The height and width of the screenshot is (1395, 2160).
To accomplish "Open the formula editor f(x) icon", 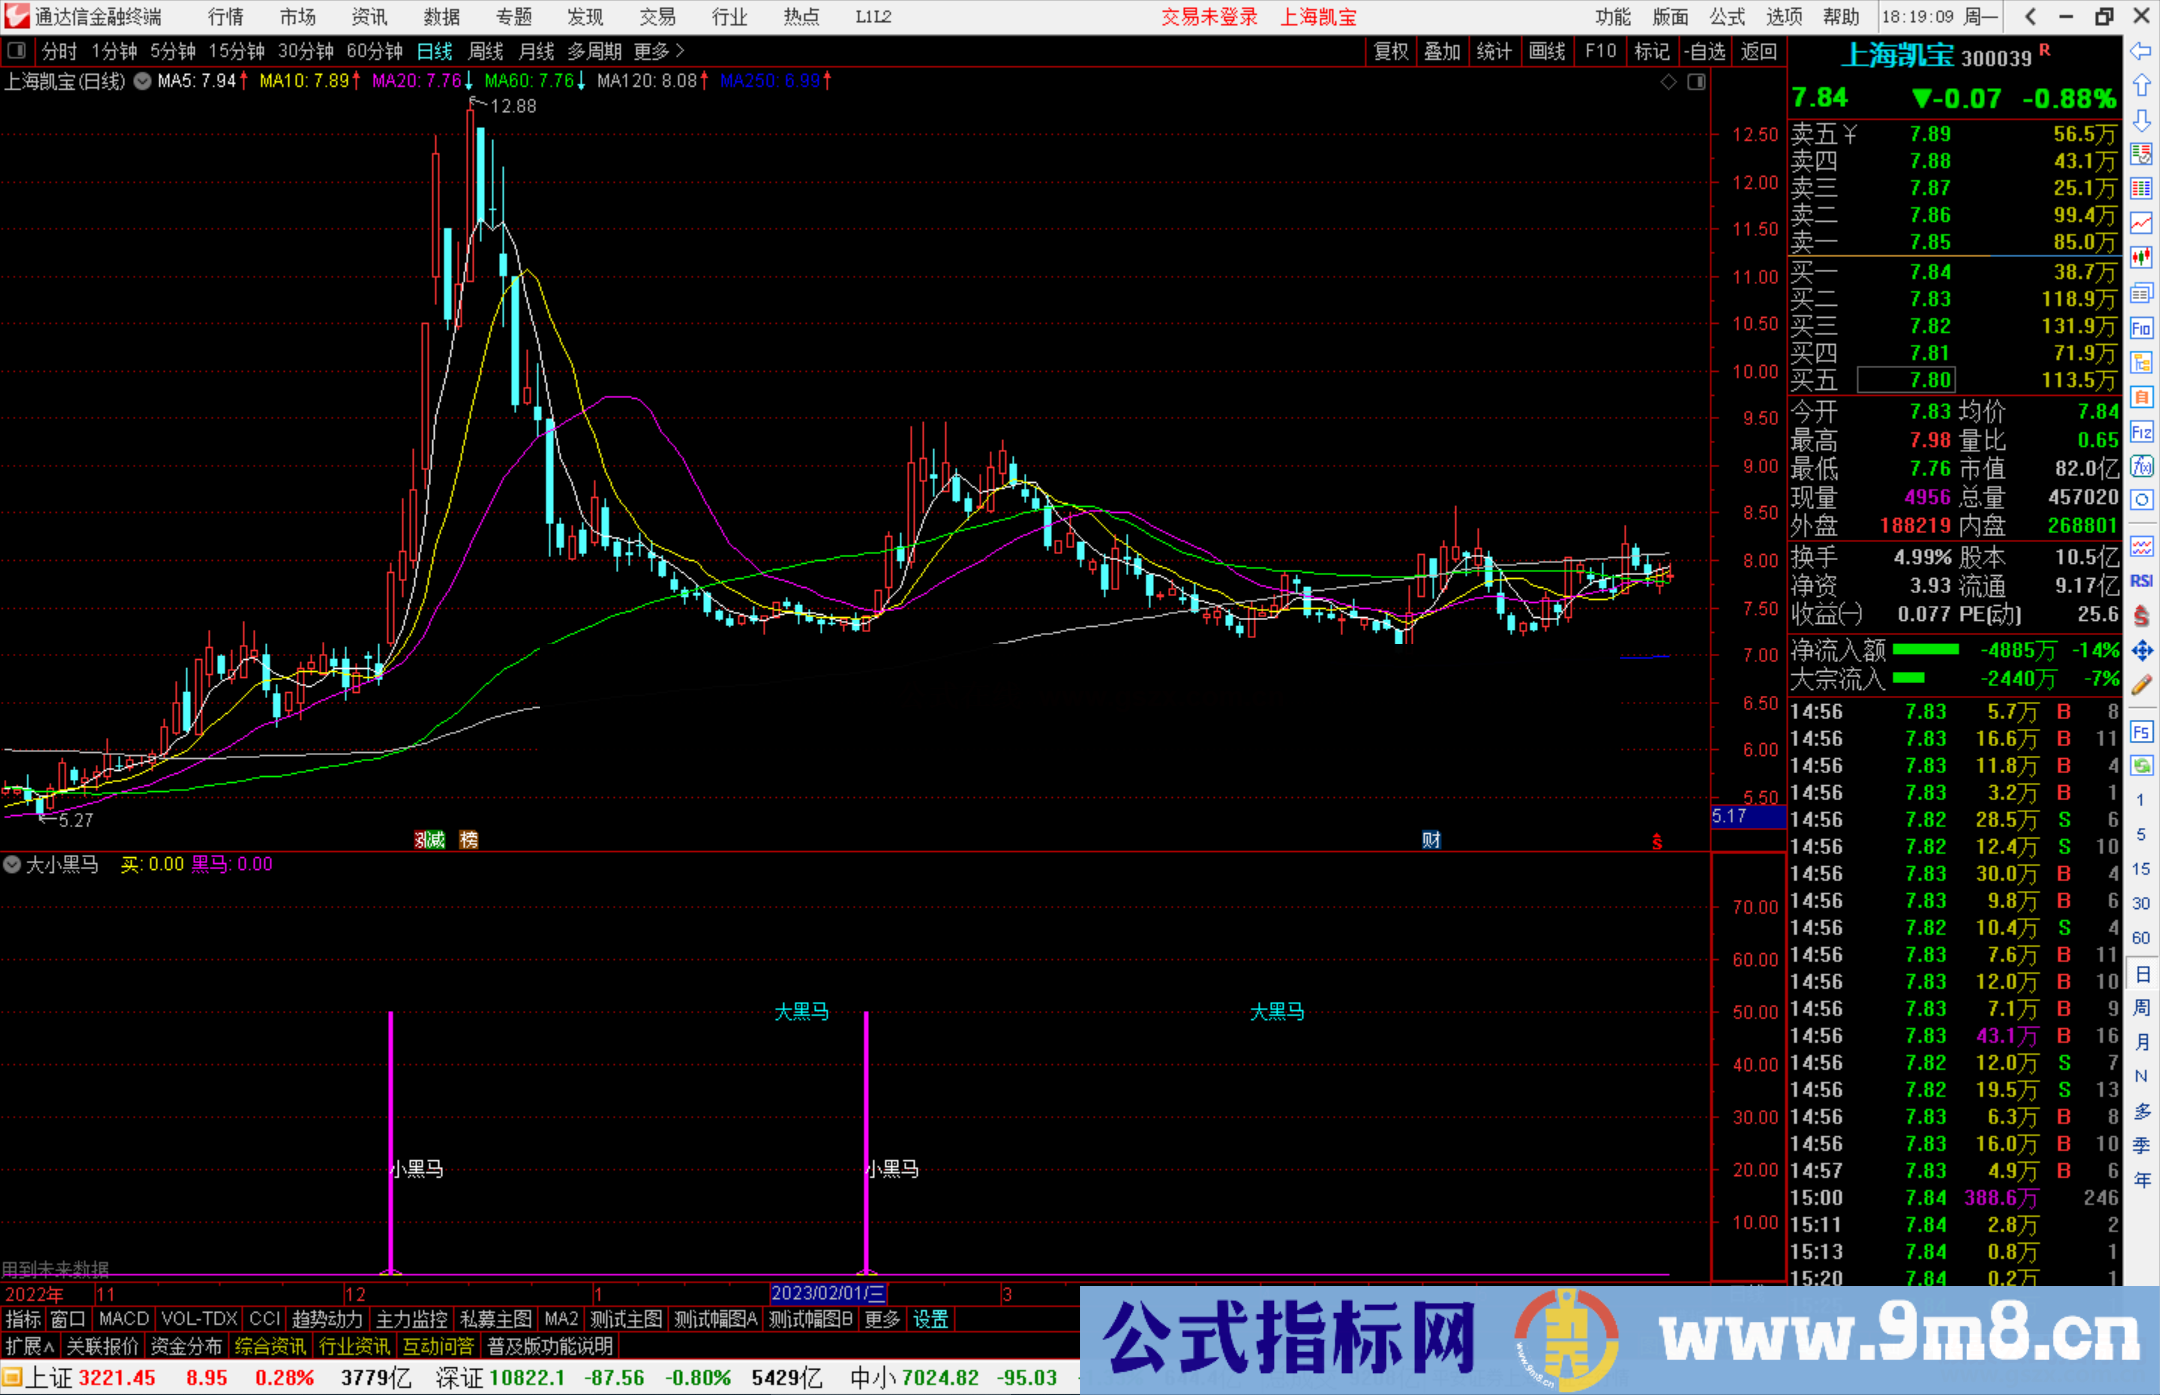I will click(x=2143, y=466).
